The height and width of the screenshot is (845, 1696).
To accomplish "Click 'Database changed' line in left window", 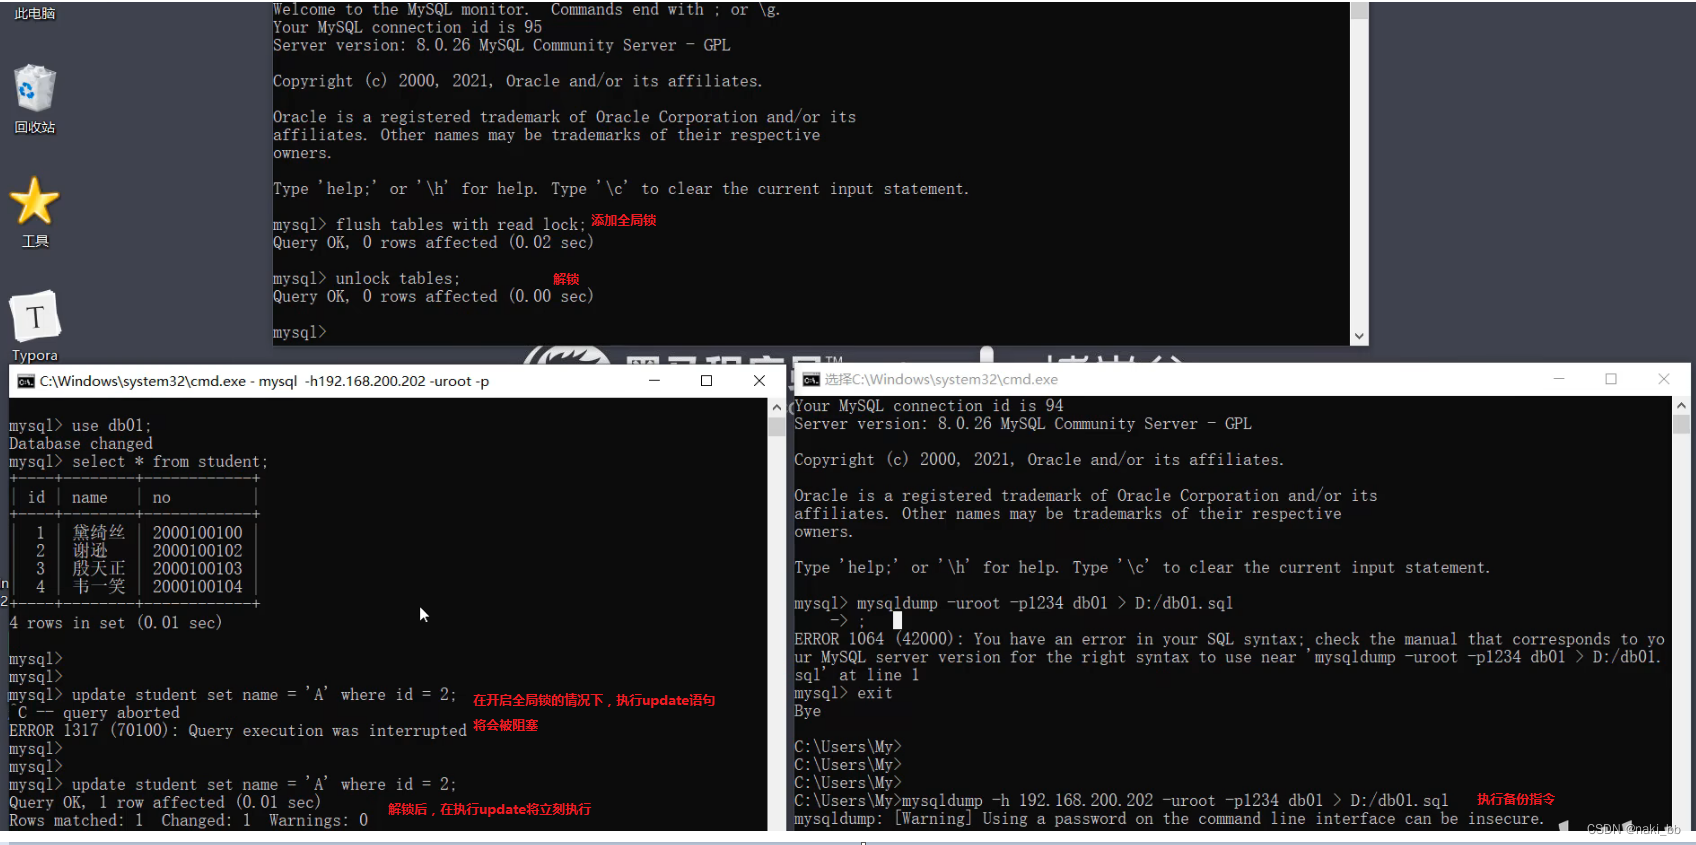I will tap(81, 444).
